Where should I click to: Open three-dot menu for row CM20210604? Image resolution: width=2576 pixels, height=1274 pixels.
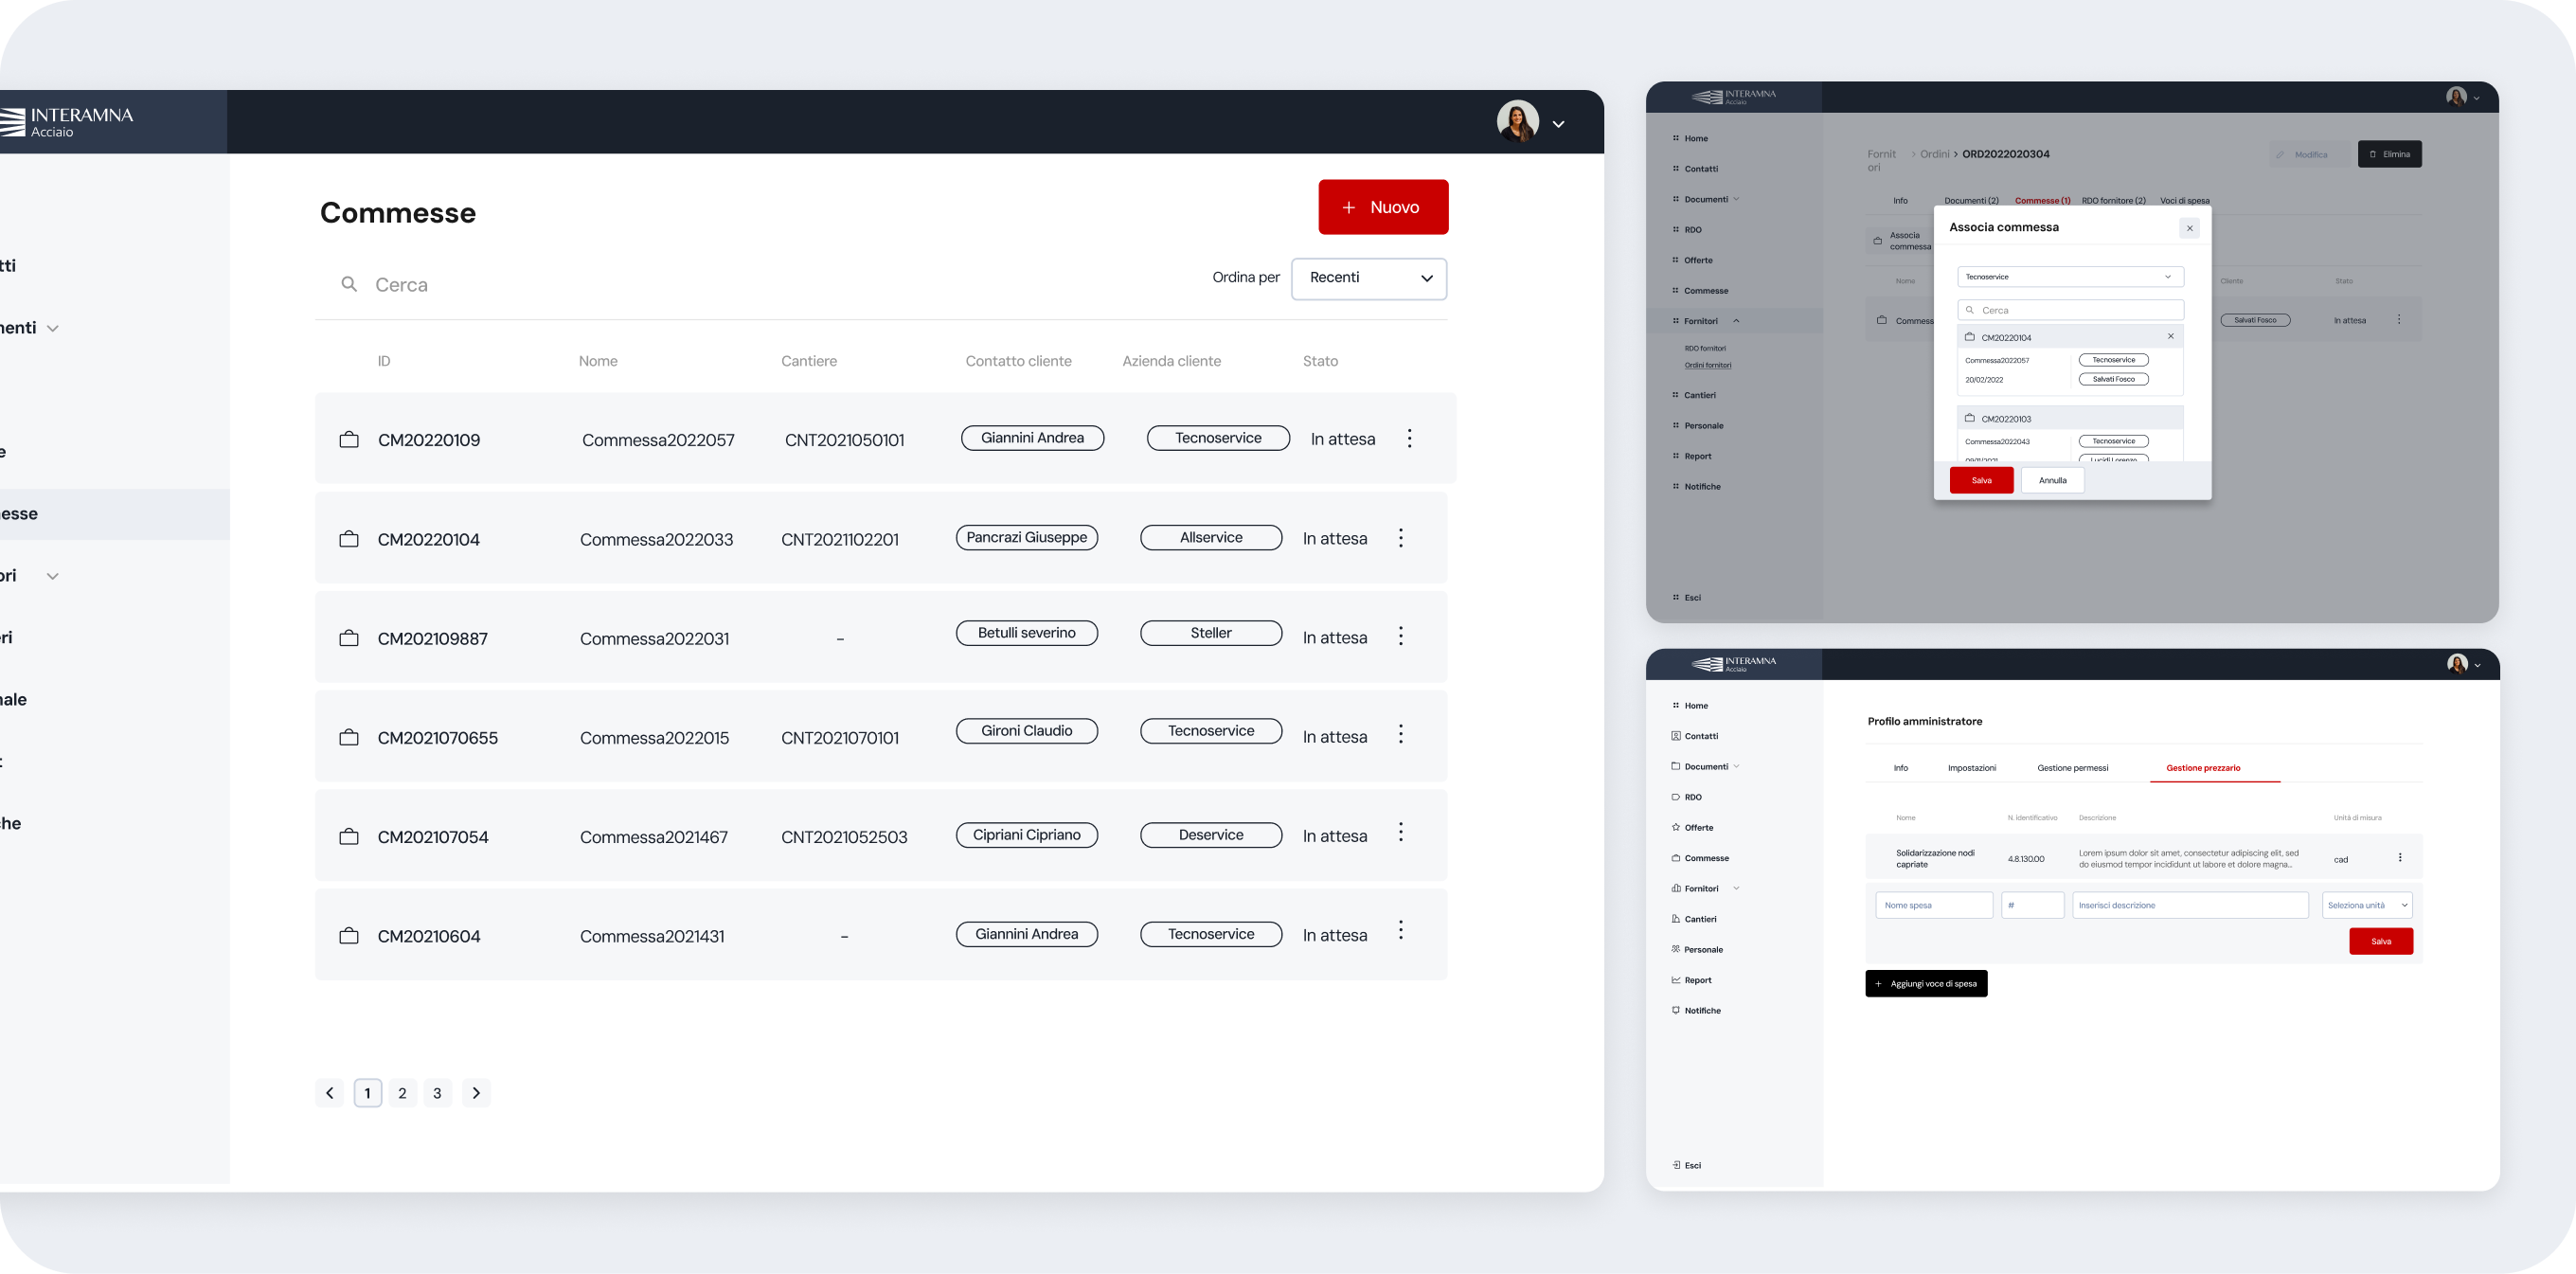tap(1400, 930)
